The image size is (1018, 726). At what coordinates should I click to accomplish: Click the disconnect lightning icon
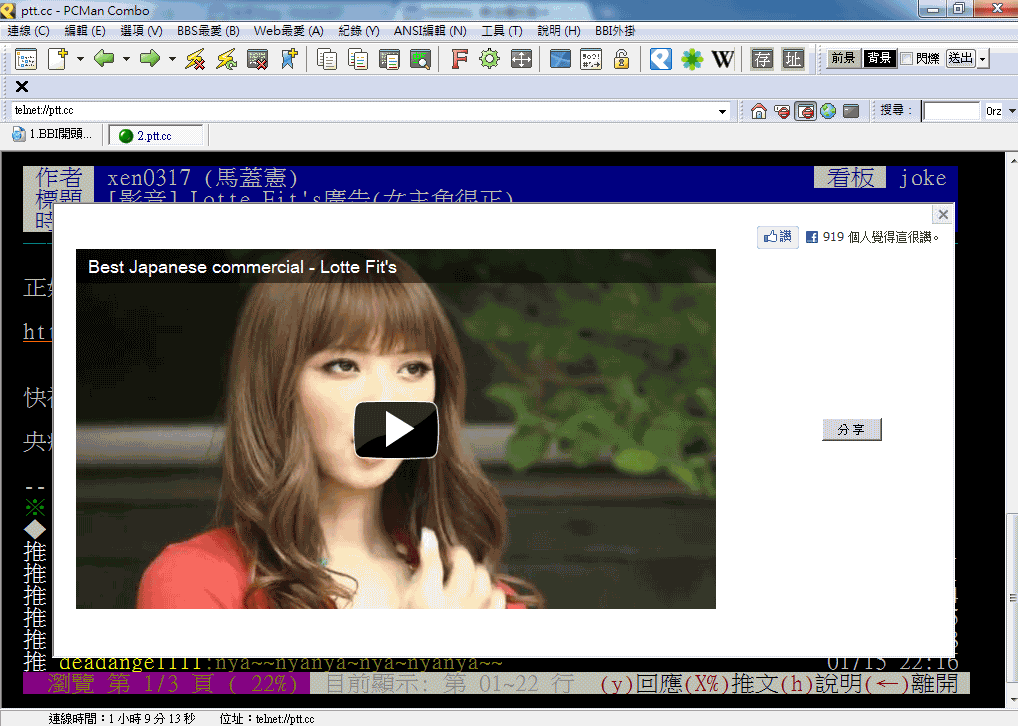(x=195, y=59)
